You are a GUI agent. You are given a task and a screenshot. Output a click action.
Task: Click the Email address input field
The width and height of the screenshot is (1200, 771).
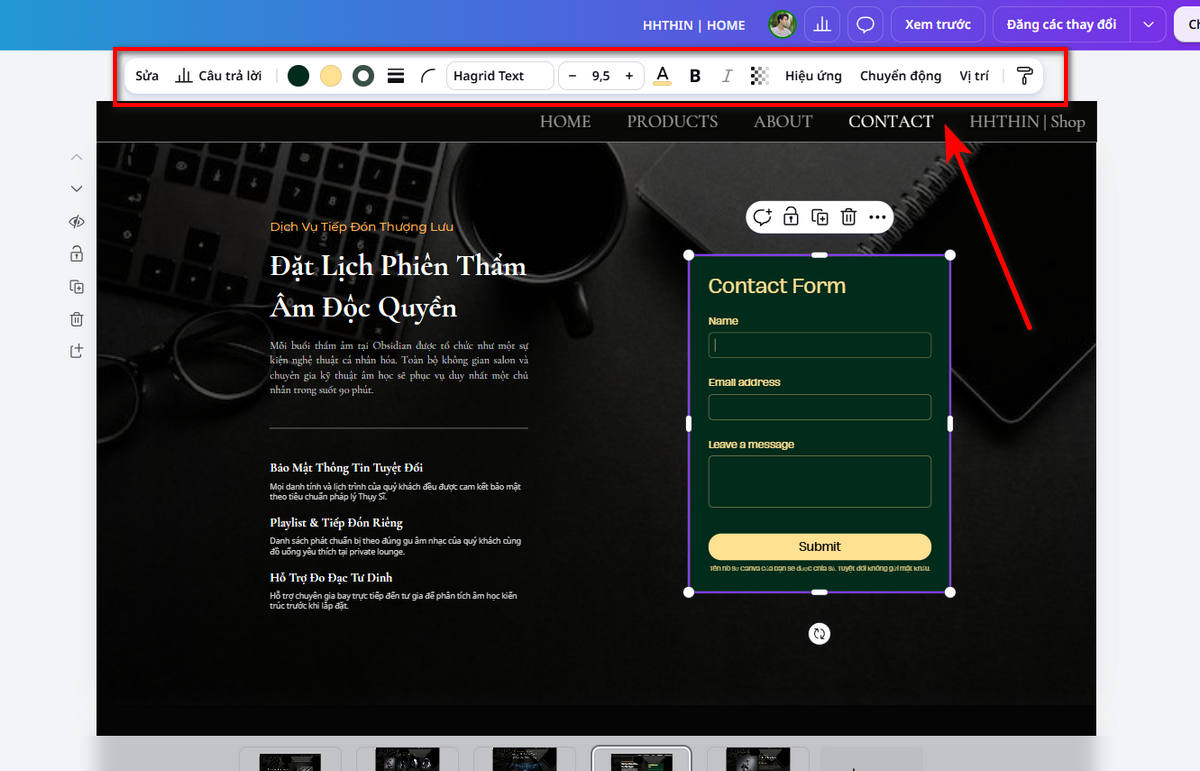point(820,407)
